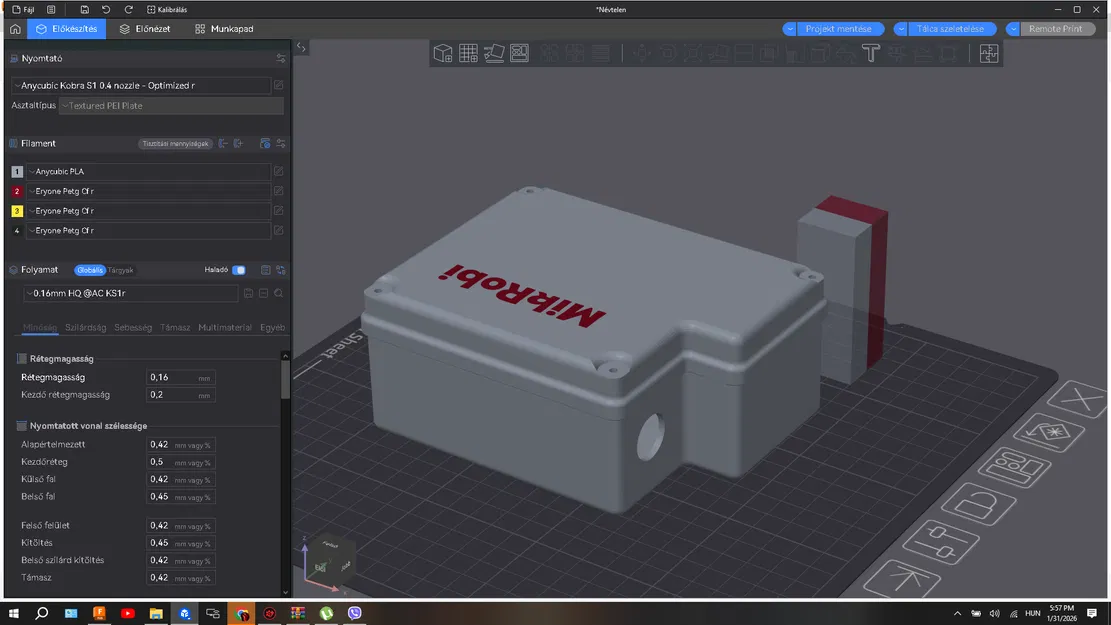Open the 0.16mm HQ process preset dropdown
1111x625 pixels.
130,294
